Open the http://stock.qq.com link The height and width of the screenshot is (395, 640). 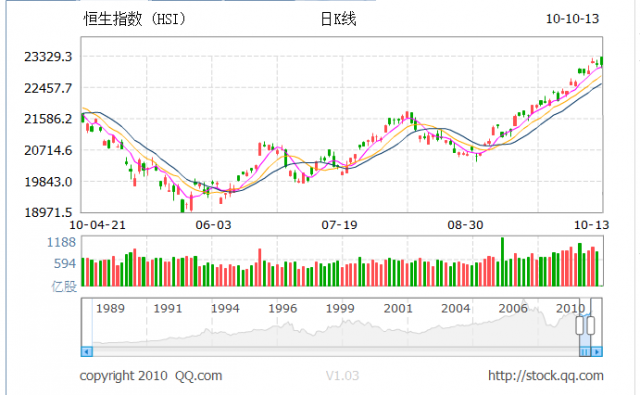[x=546, y=376]
